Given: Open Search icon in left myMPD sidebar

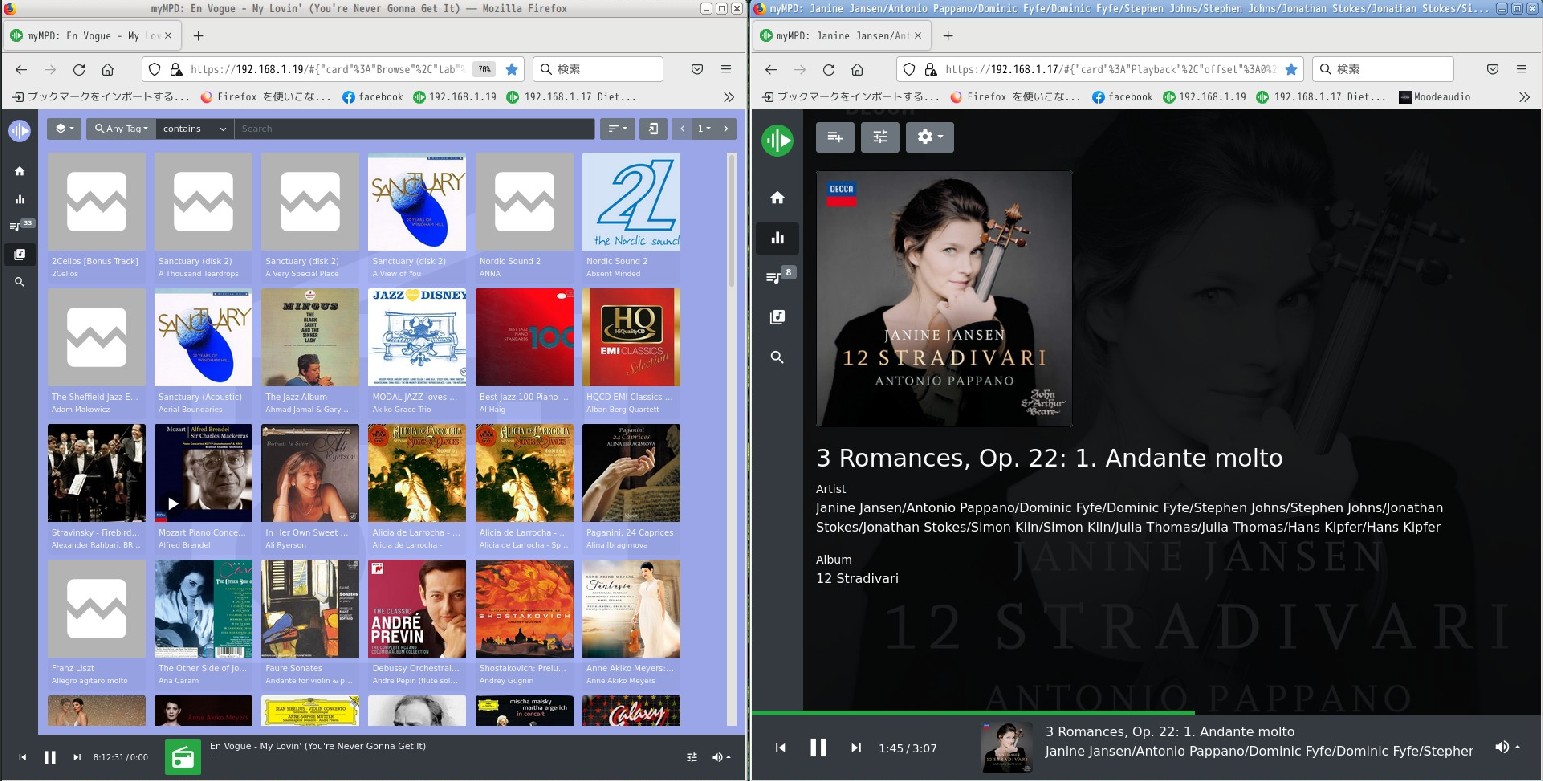Looking at the screenshot, I should click(x=19, y=283).
